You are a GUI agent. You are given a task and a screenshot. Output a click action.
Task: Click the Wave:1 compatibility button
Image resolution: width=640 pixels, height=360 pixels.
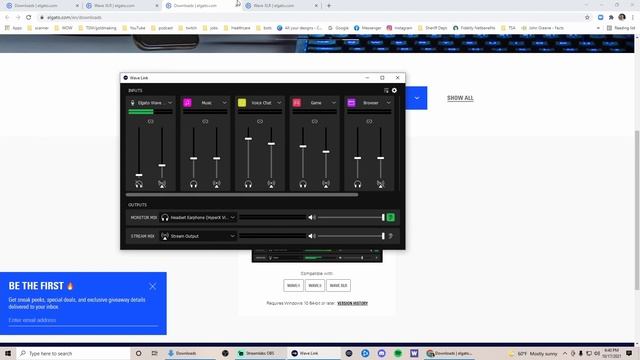[293, 285]
